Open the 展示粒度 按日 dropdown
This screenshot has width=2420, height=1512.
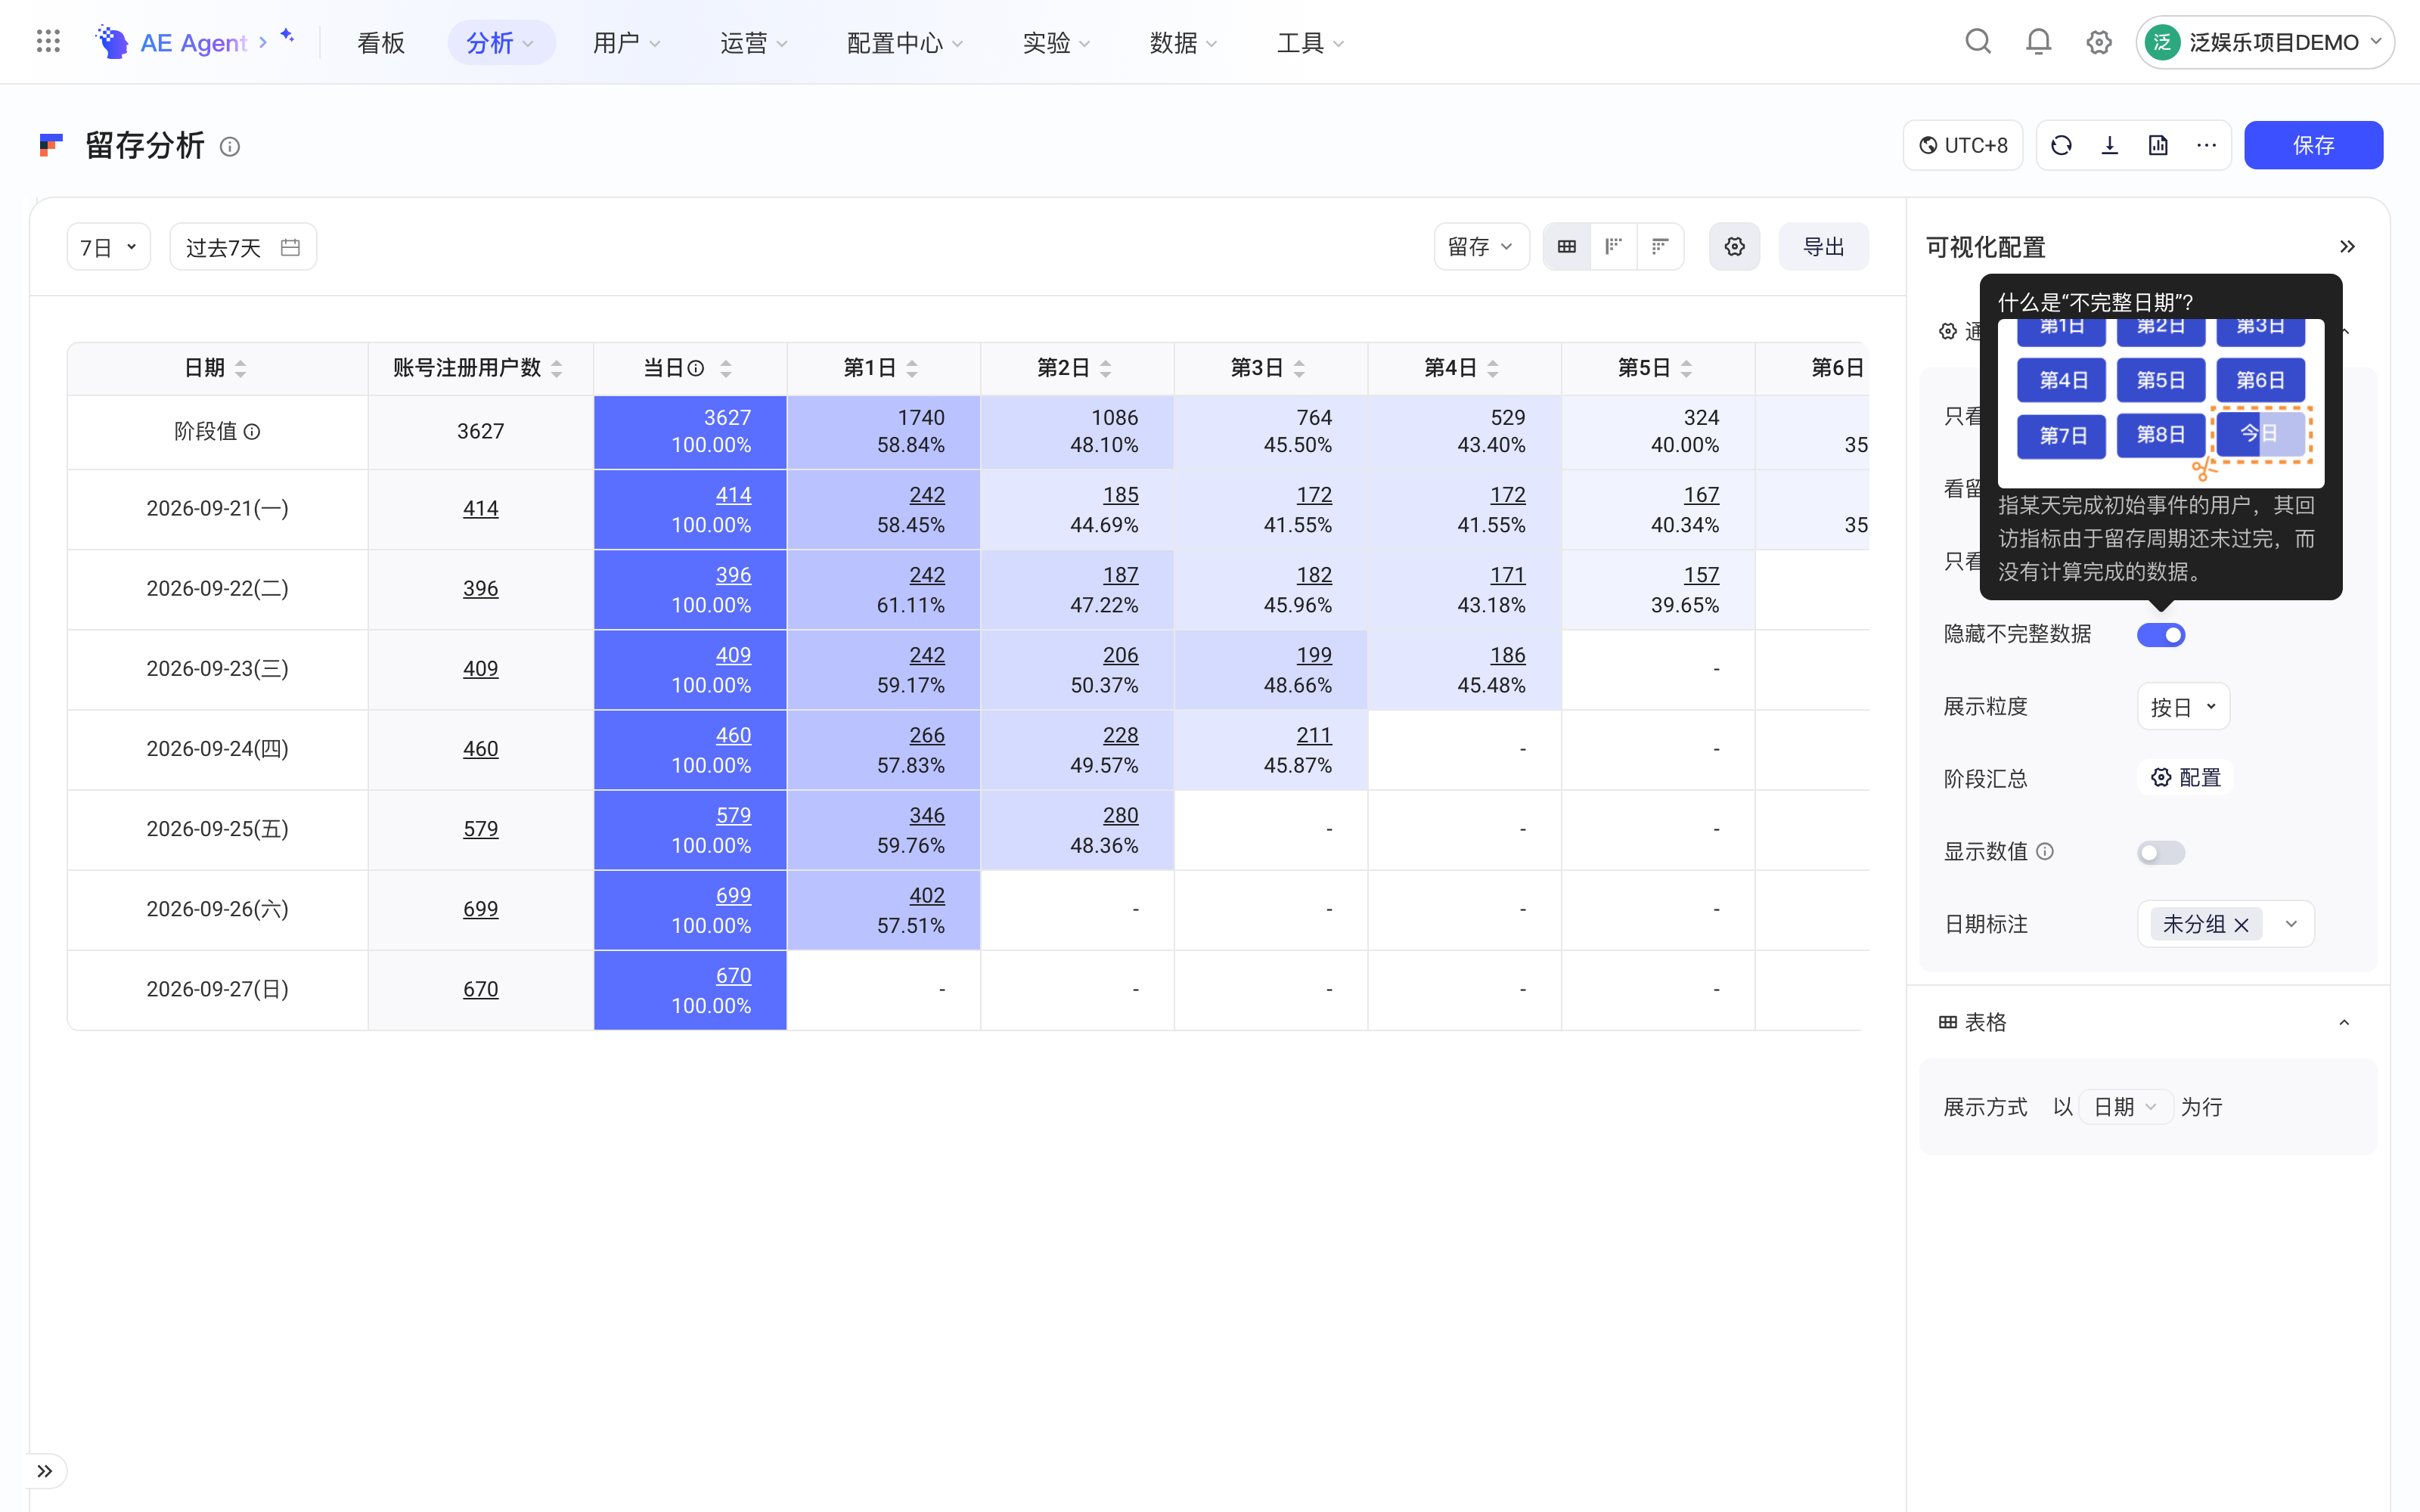2183,707
